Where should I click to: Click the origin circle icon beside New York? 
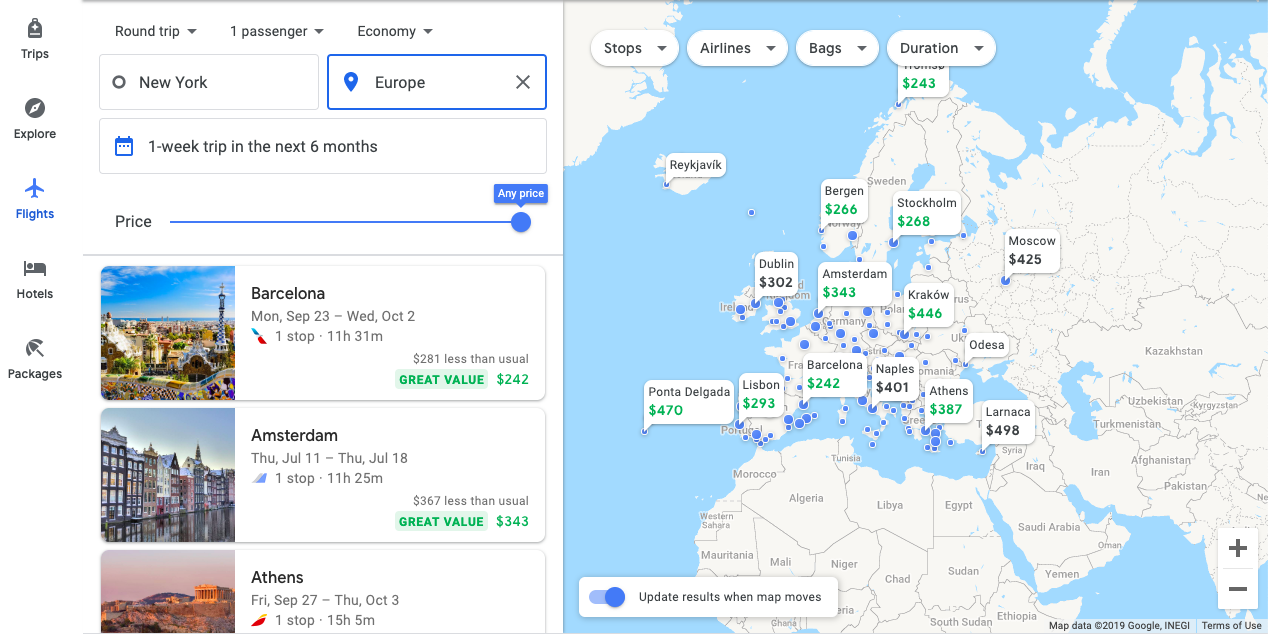119,82
